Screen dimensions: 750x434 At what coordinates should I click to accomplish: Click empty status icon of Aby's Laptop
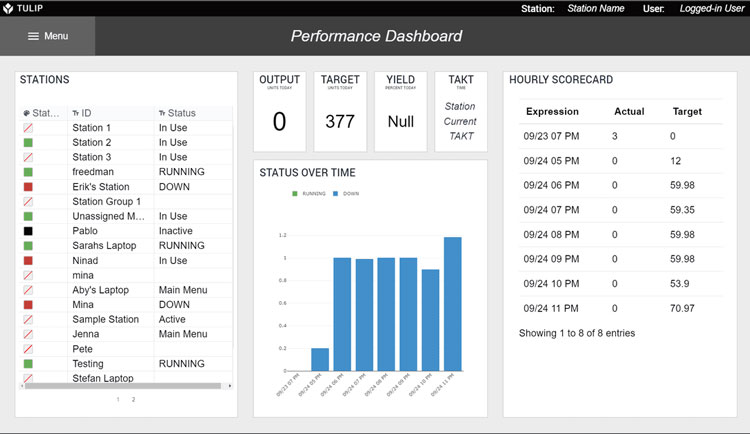click(28, 290)
